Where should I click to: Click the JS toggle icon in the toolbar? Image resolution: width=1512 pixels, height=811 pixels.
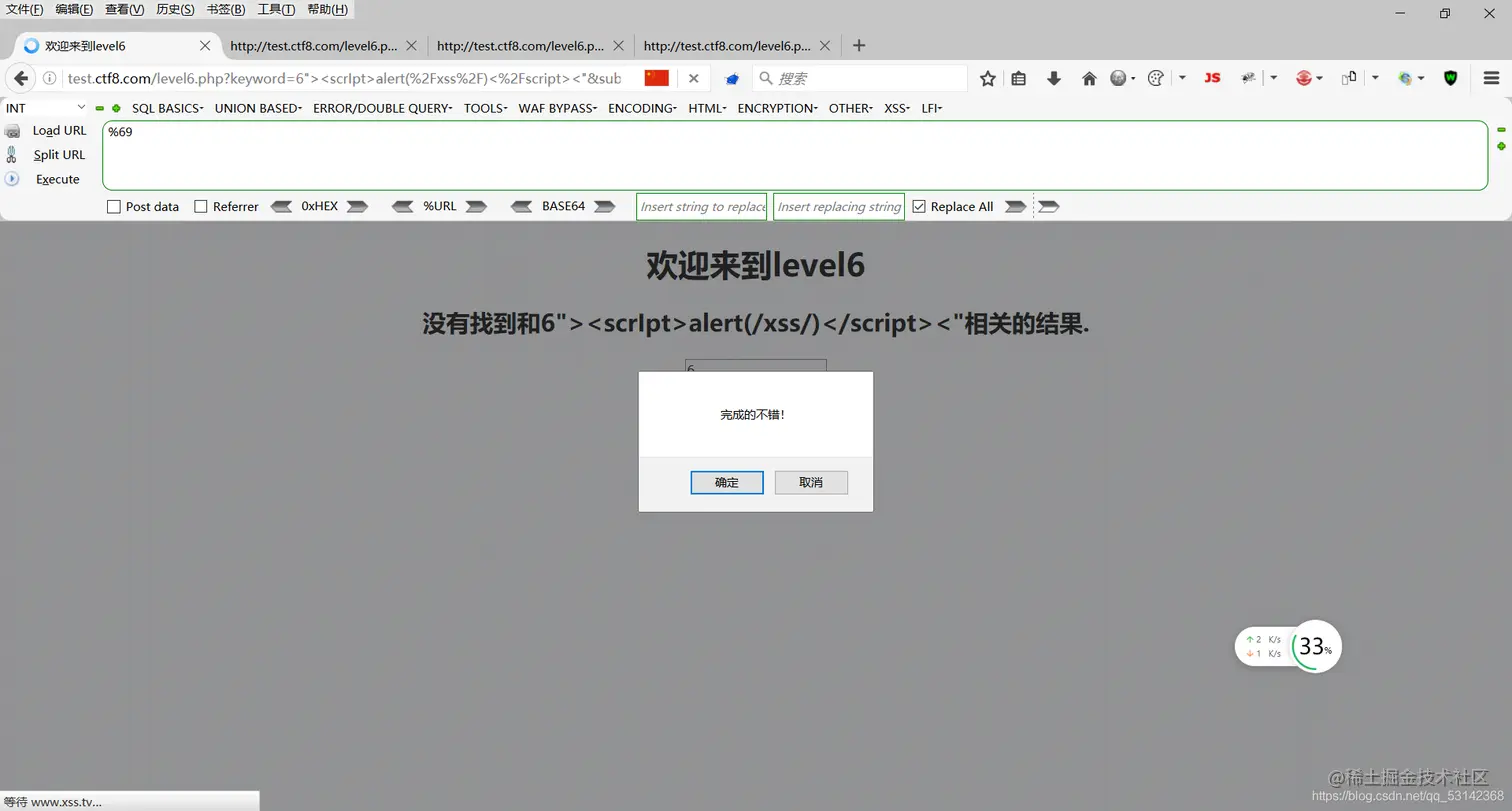coord(1211,77)
